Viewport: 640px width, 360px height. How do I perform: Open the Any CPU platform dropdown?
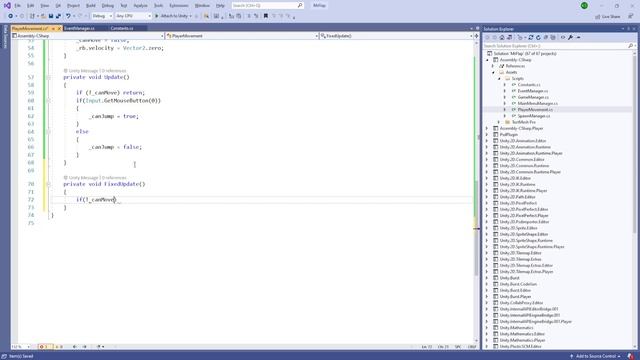[133, 16]
